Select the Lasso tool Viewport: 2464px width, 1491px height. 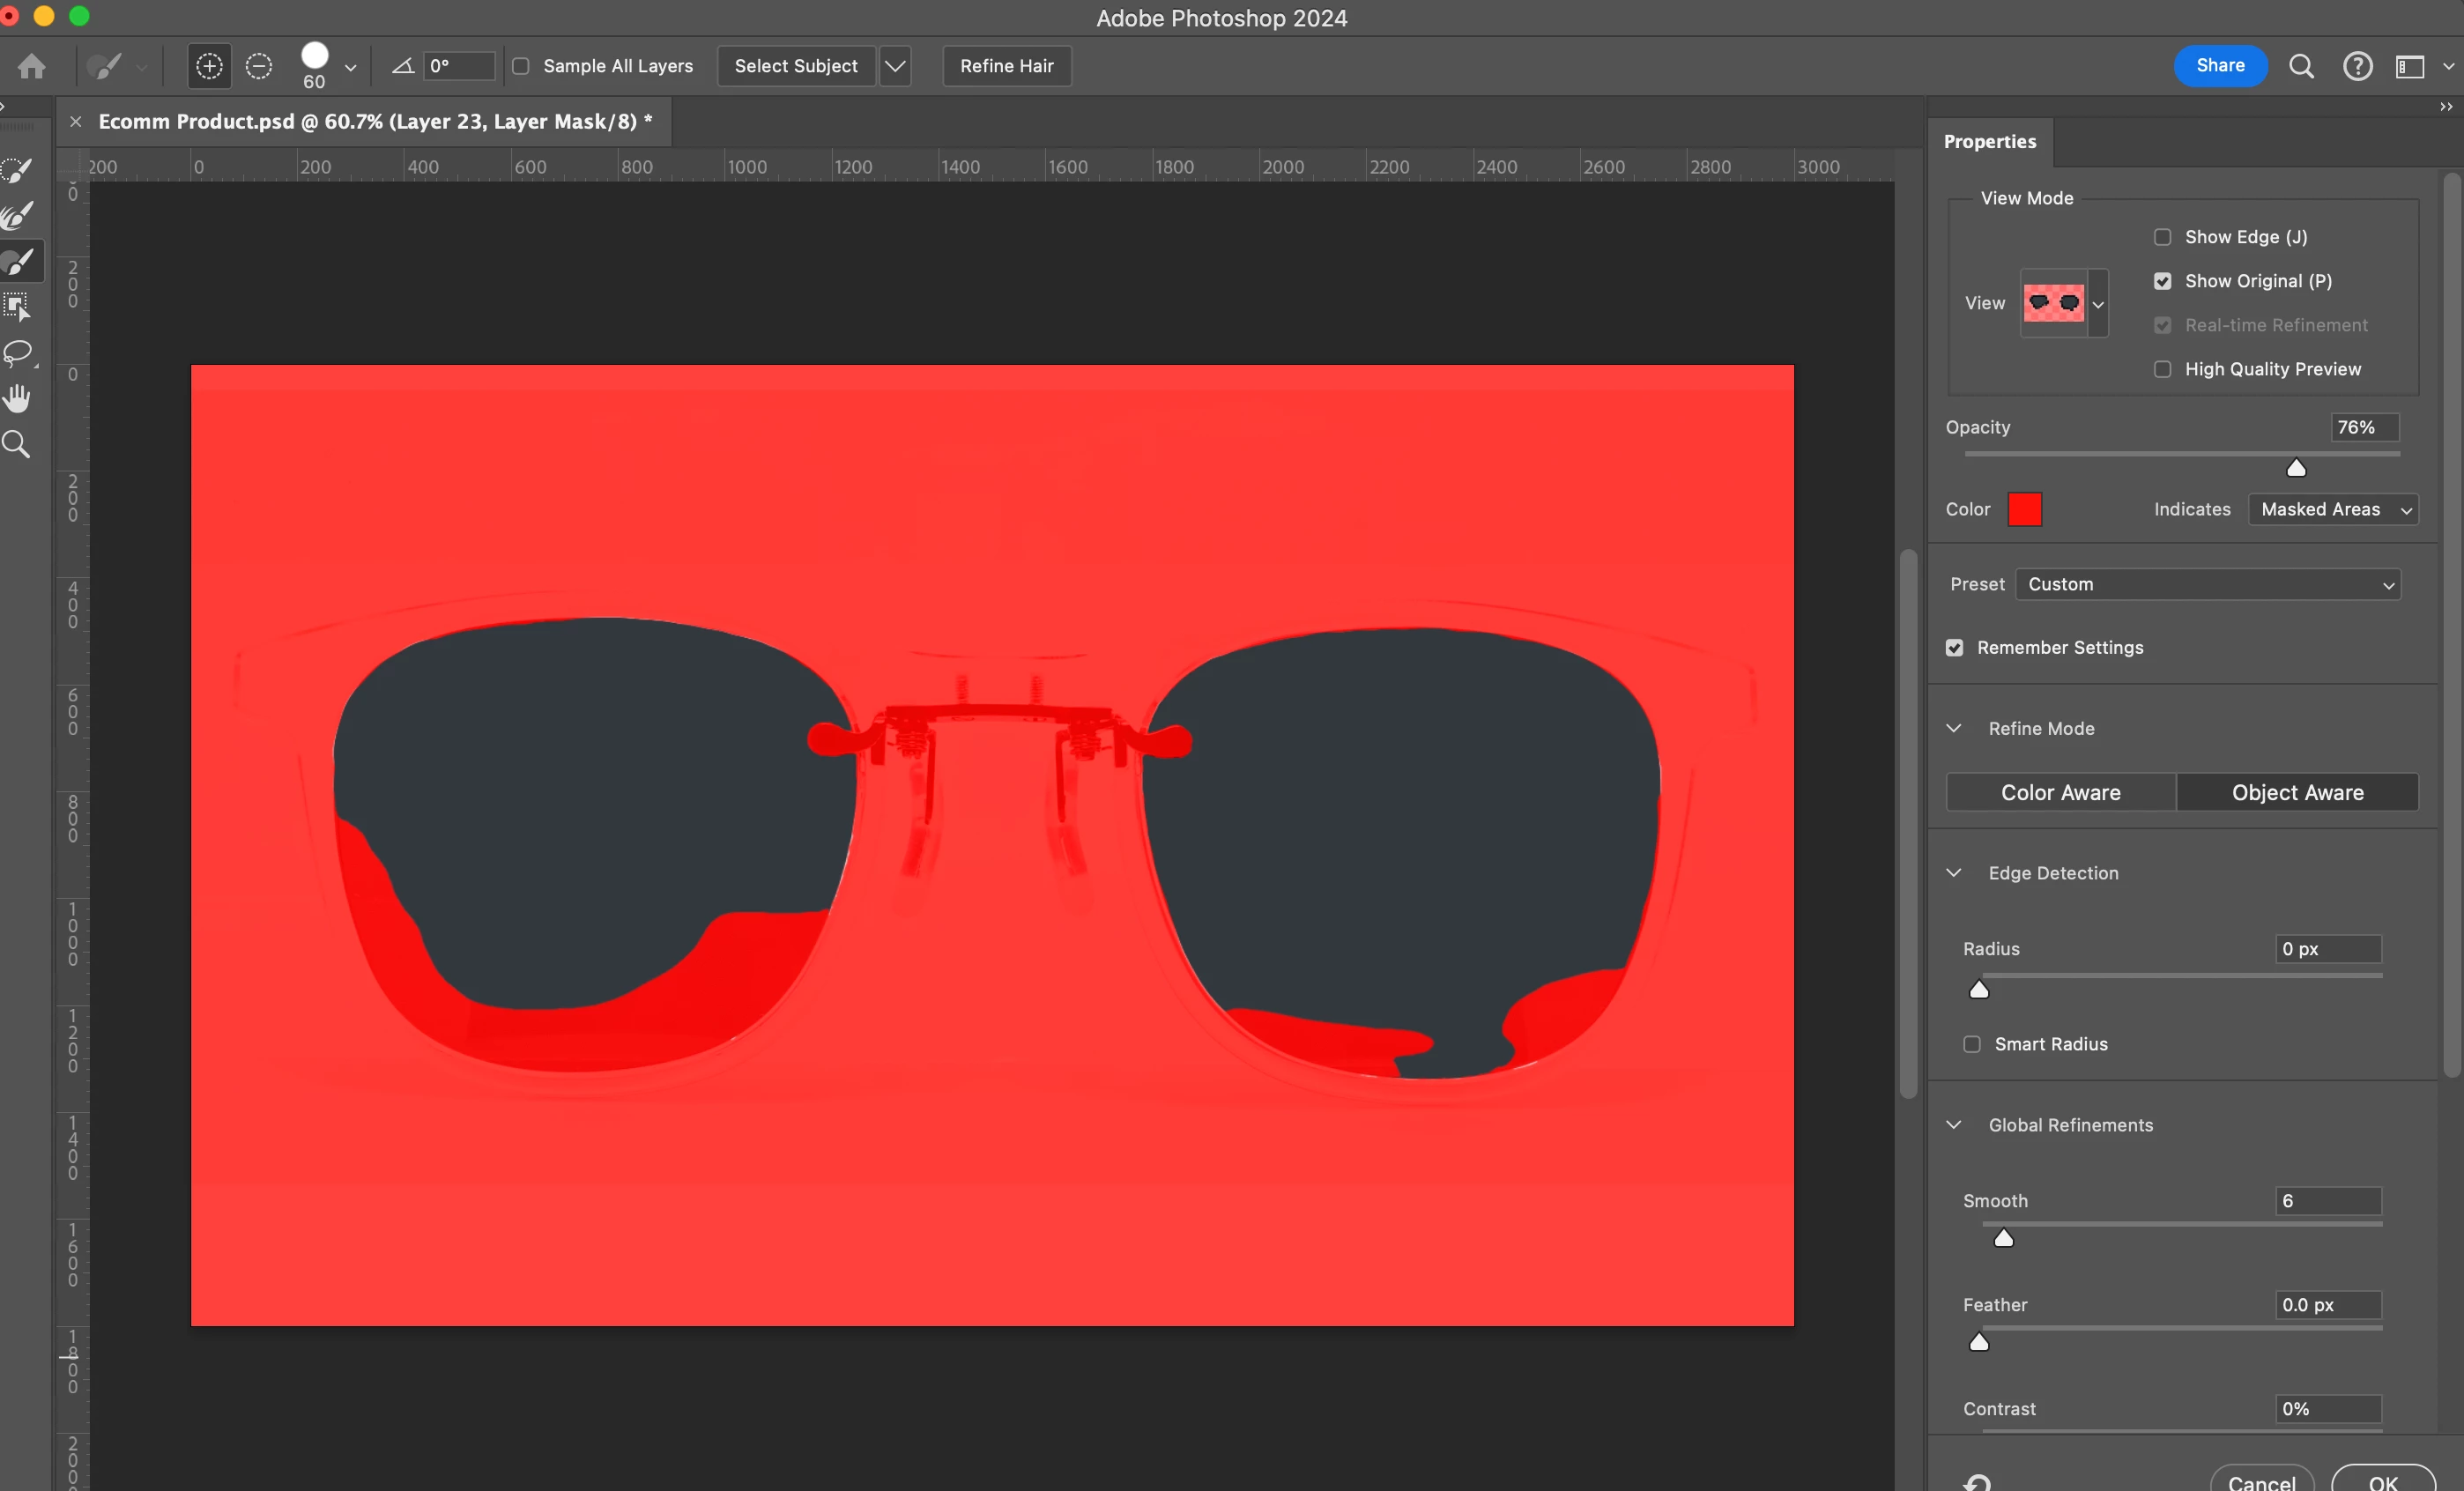point(18,352)
